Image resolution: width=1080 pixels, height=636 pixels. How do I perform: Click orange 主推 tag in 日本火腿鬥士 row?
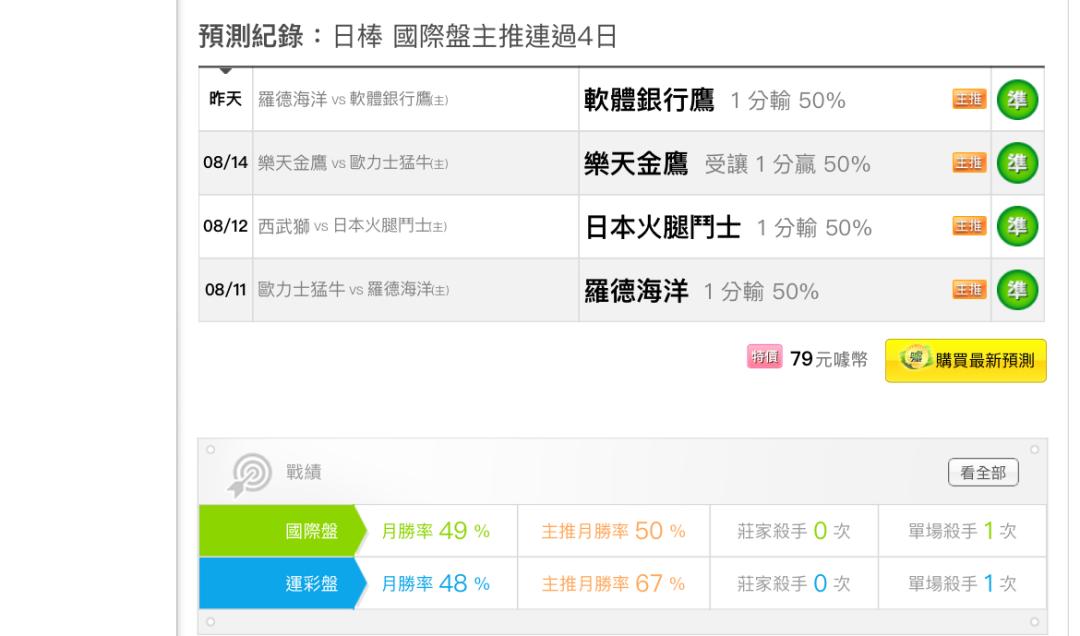coord(969,226)
